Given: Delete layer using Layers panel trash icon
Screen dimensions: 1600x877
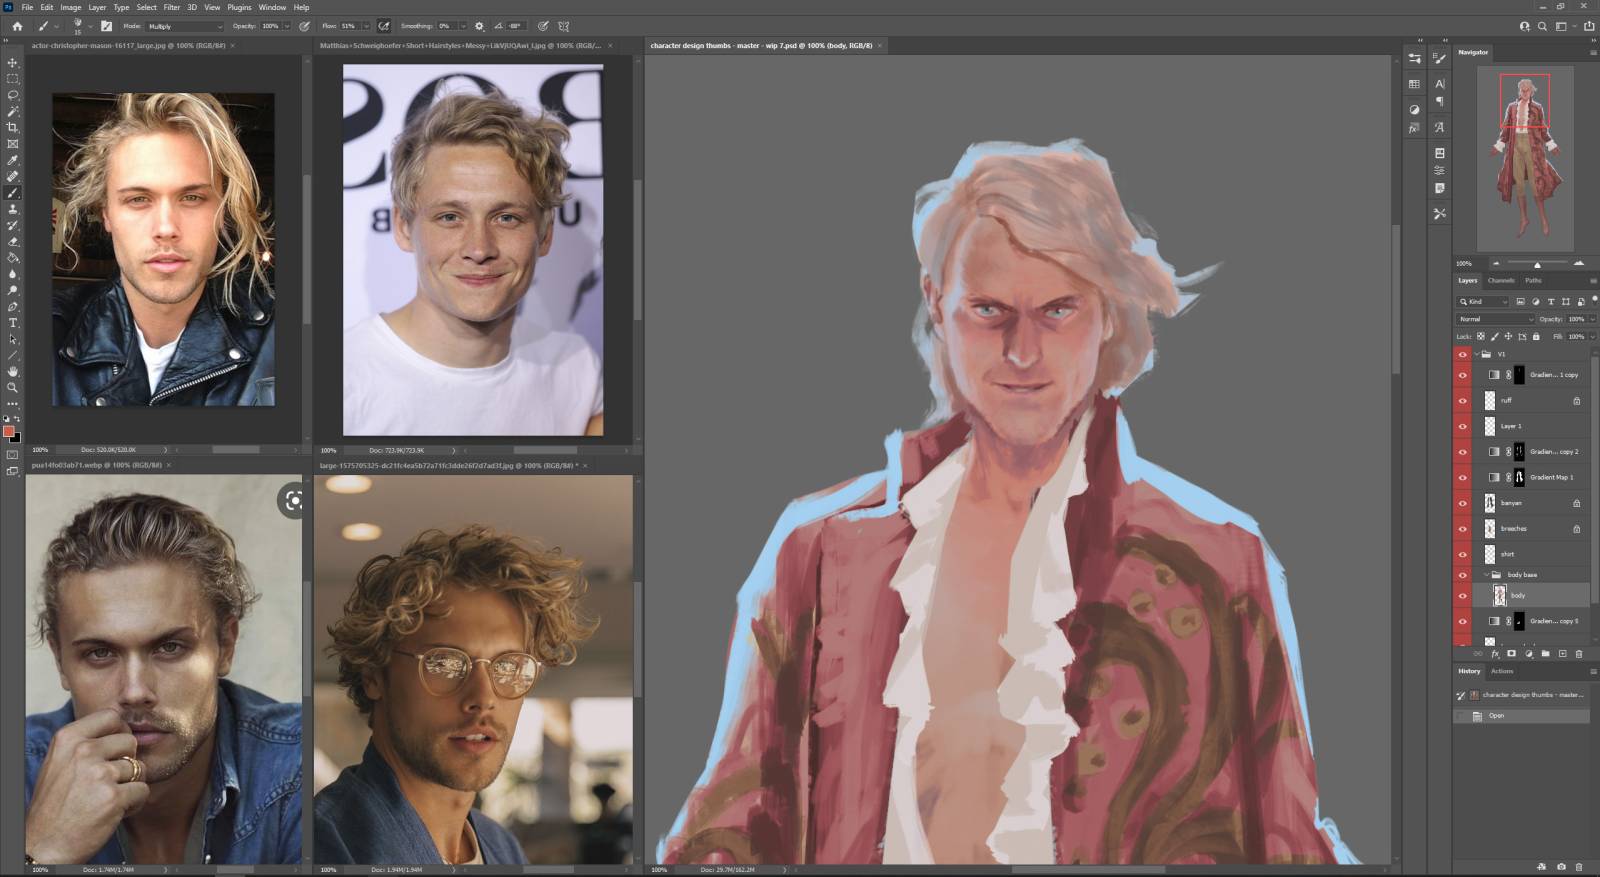Looking at the screenshot, I should [x=1579, y=654].
